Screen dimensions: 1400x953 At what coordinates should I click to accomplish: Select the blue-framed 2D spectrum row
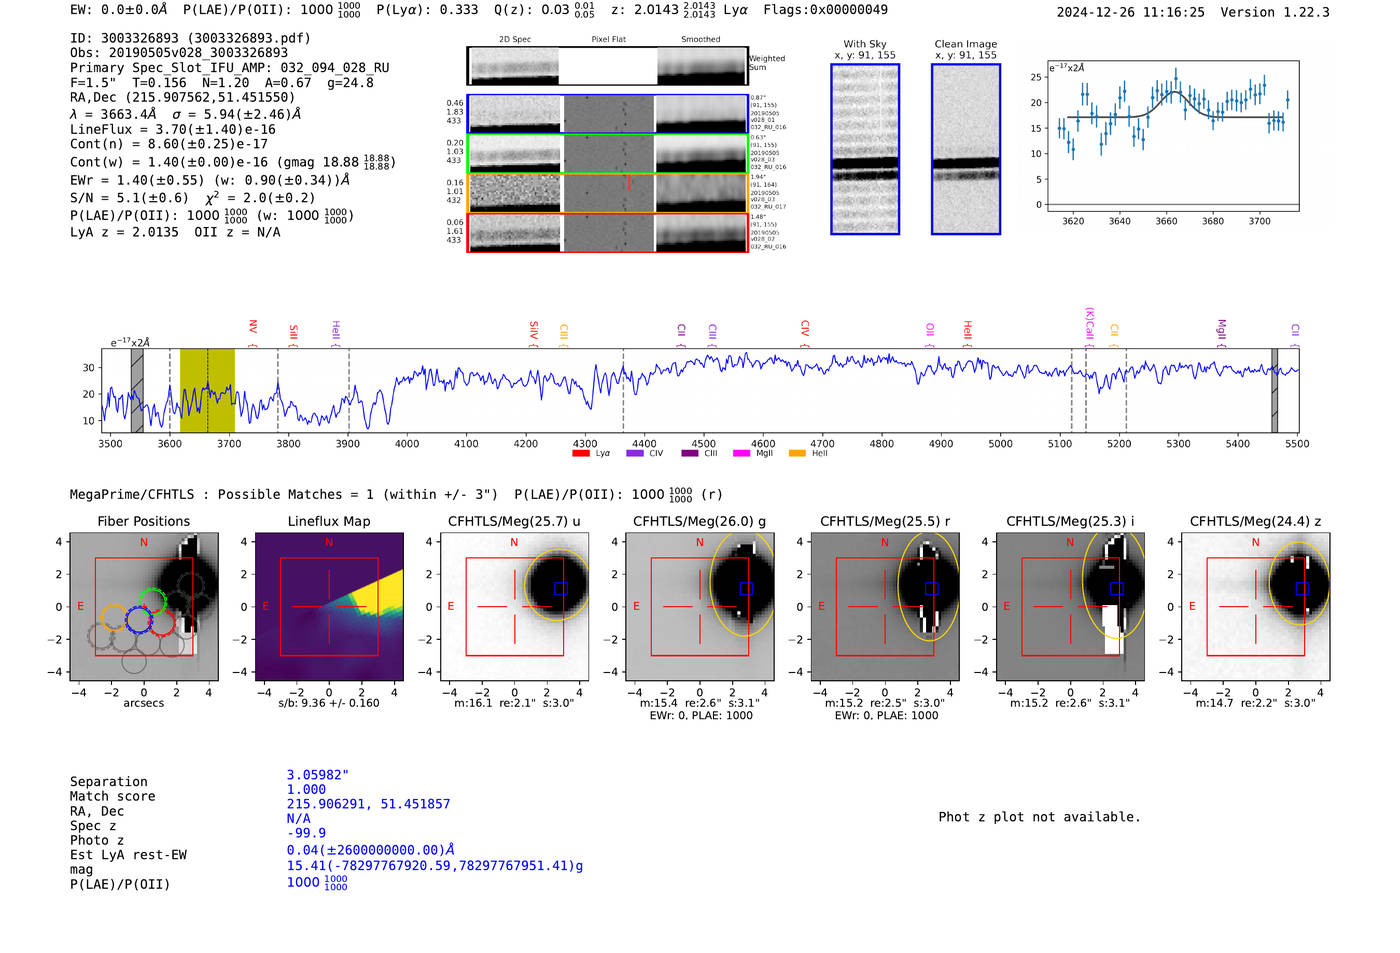[608, 114]
